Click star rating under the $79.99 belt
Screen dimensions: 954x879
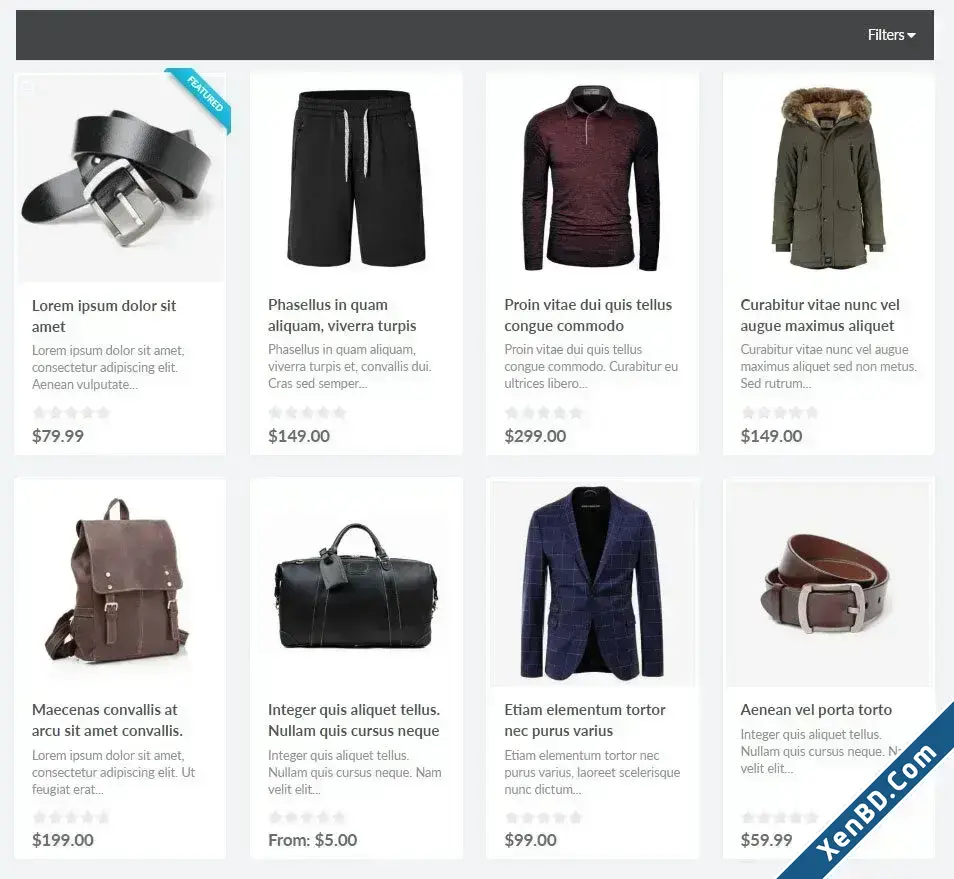(71, 412)
